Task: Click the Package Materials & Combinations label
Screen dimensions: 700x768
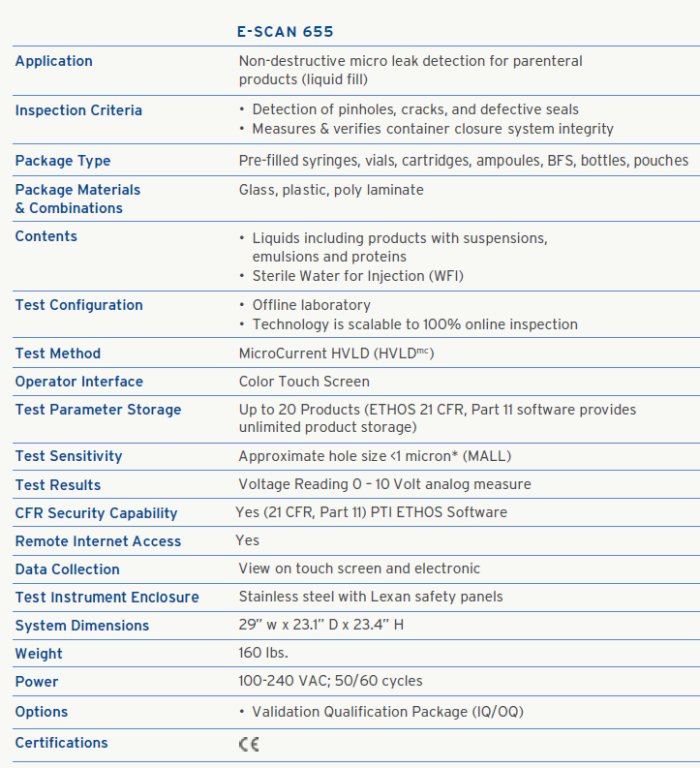Action: coord(77,199)
